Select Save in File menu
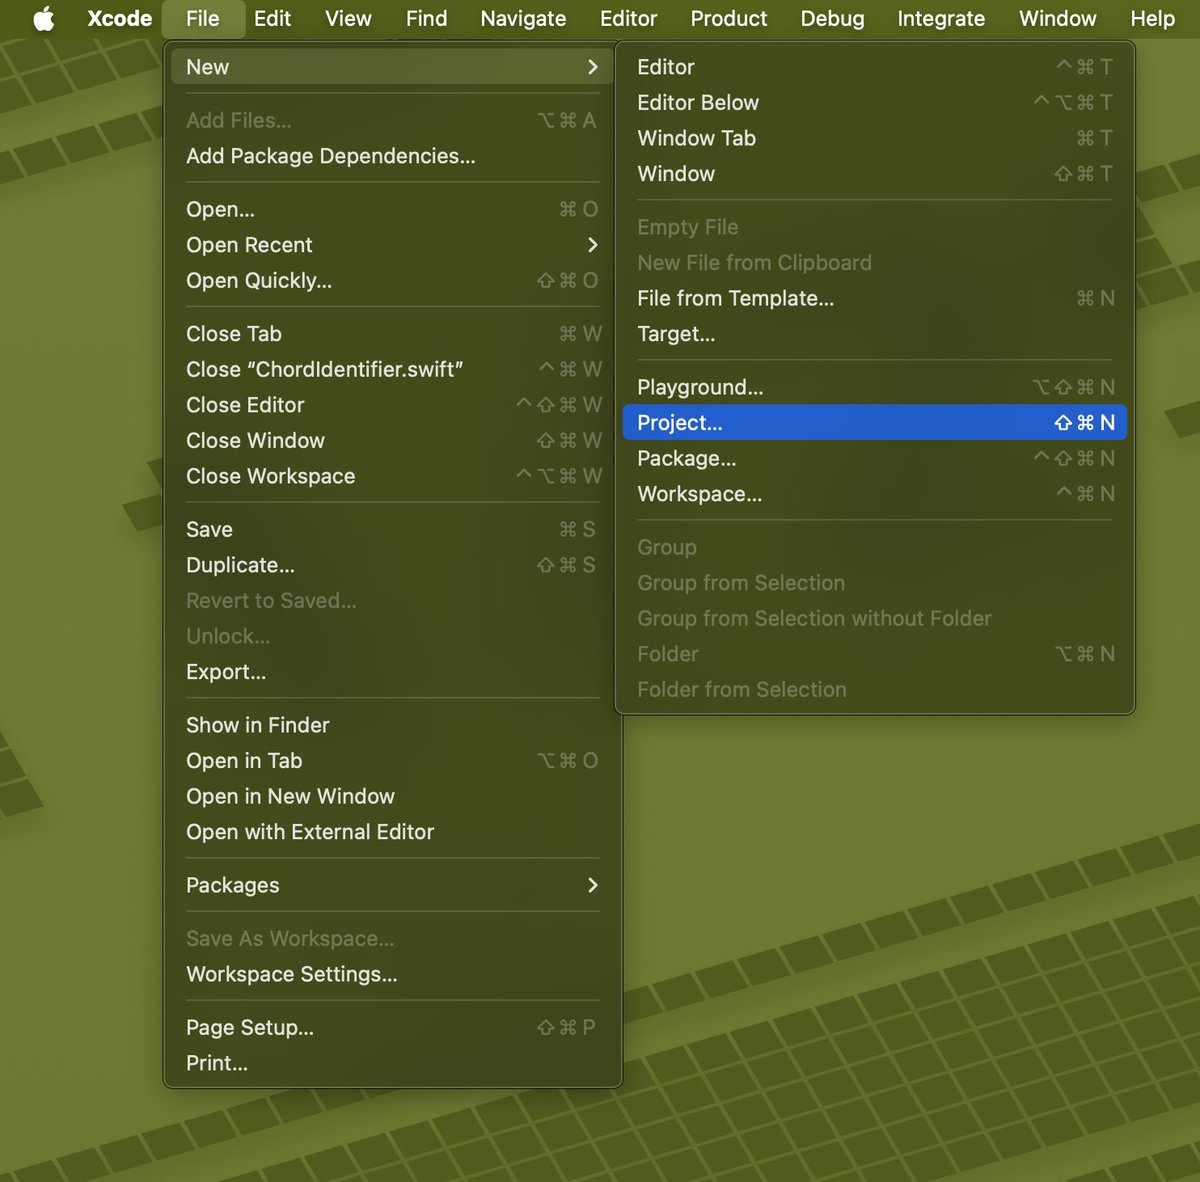 click(x=392, y=530)
